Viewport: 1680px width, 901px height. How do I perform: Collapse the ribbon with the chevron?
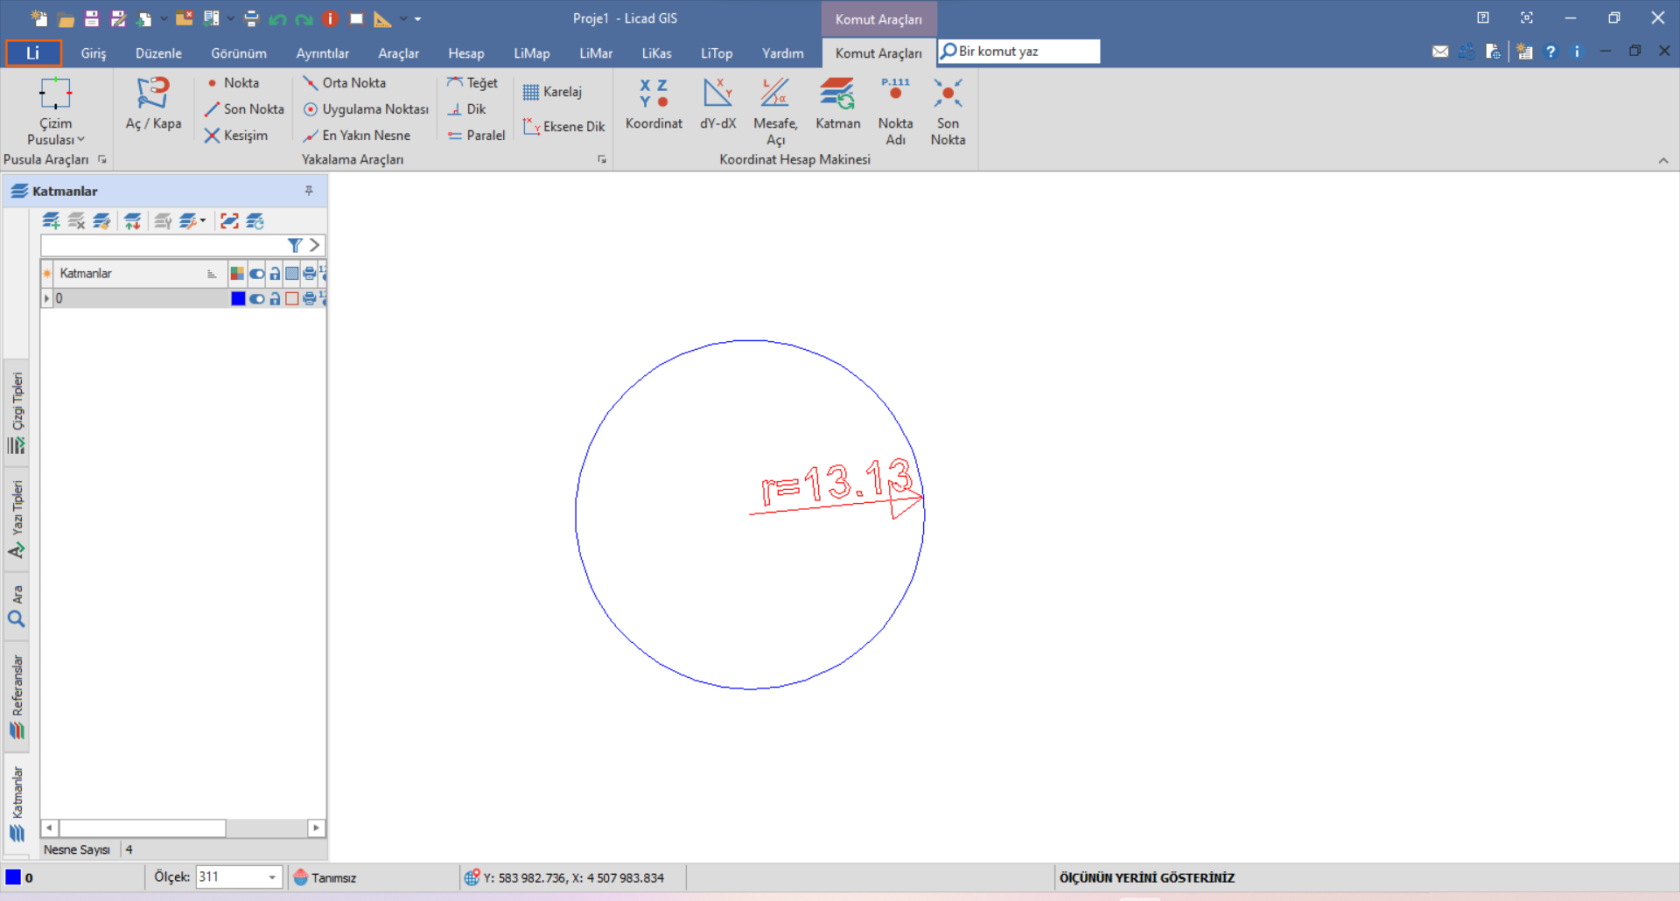pos(1663,160)
